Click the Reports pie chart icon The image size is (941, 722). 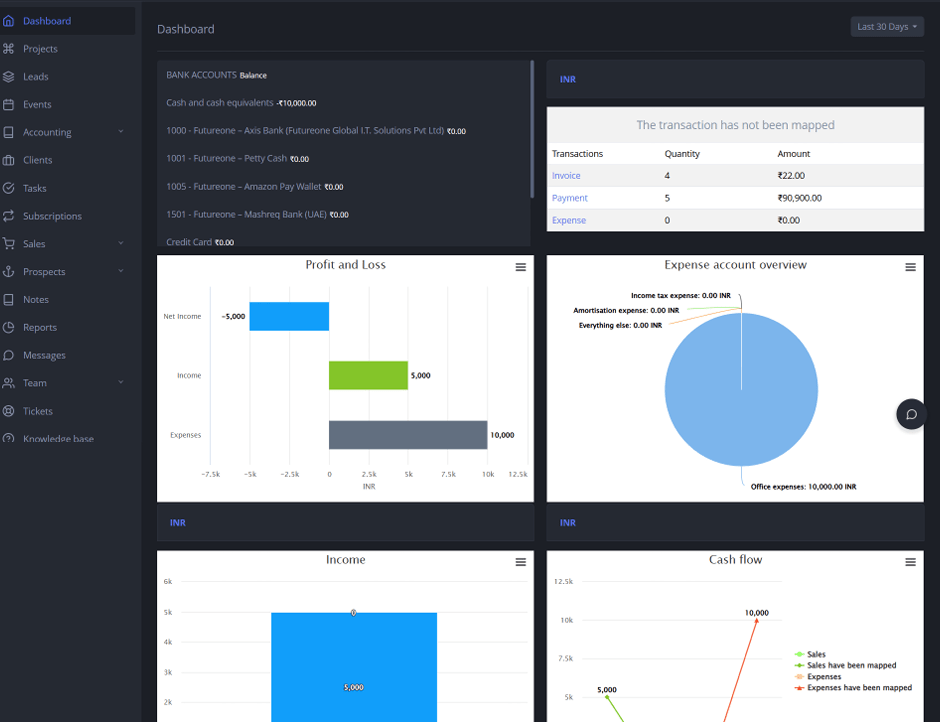(9, 327)
